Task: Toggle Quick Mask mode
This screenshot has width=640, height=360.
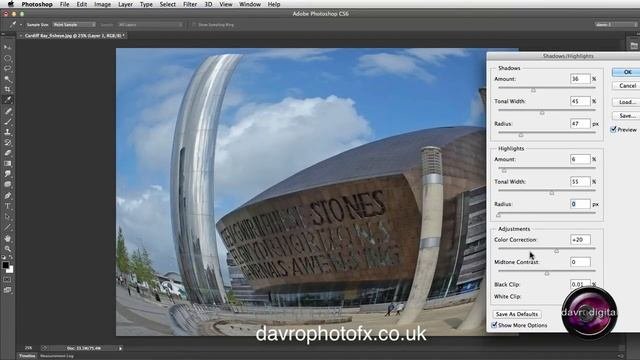Action: coord(7,280)
